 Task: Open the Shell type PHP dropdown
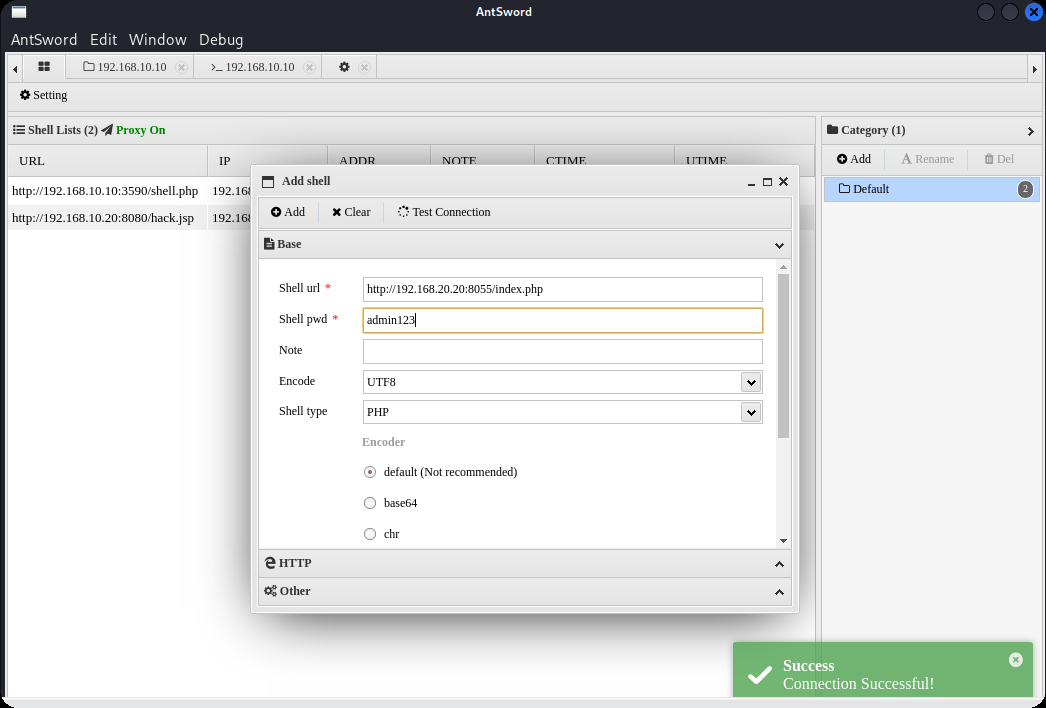point(750,412)
